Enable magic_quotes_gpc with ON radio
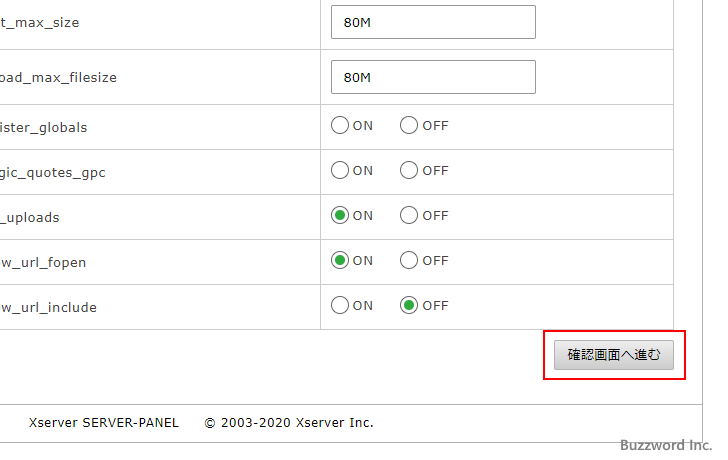Image resolution: width=728 pixels, height=460 pixels. pos(340,171)
